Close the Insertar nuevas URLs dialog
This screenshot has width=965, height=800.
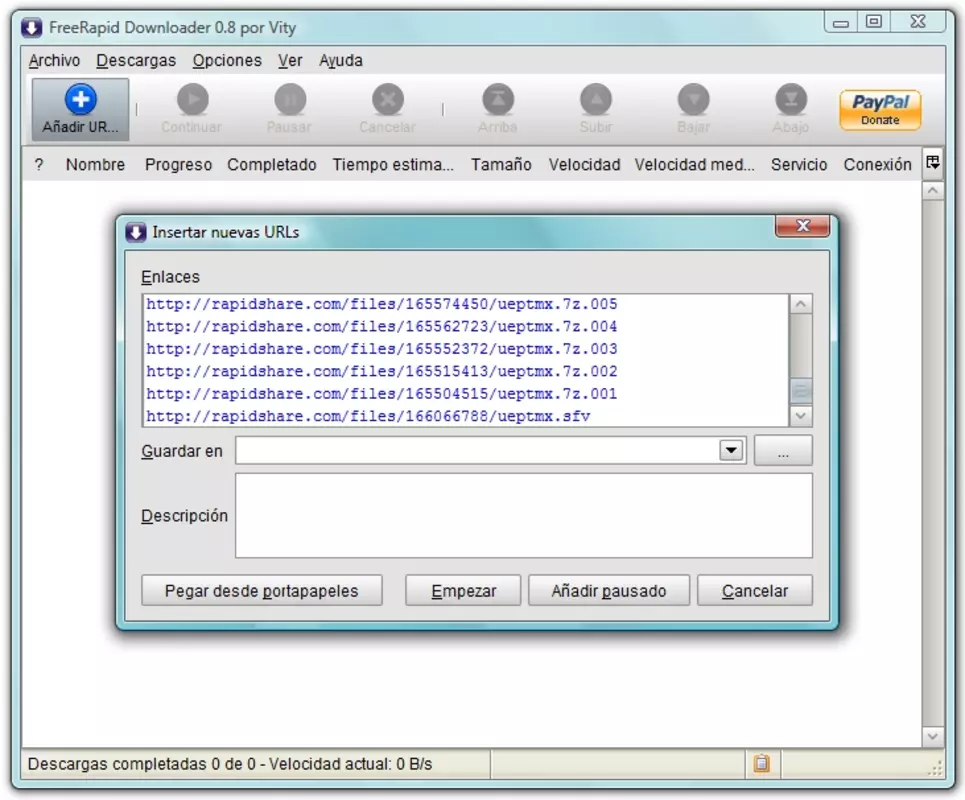[803, 226]
